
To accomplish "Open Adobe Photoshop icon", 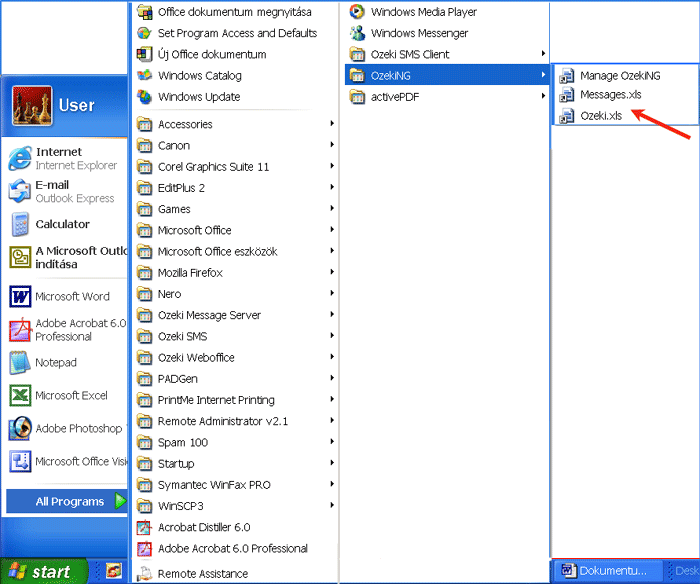I will pyautogui.click(x=20, y=429).
